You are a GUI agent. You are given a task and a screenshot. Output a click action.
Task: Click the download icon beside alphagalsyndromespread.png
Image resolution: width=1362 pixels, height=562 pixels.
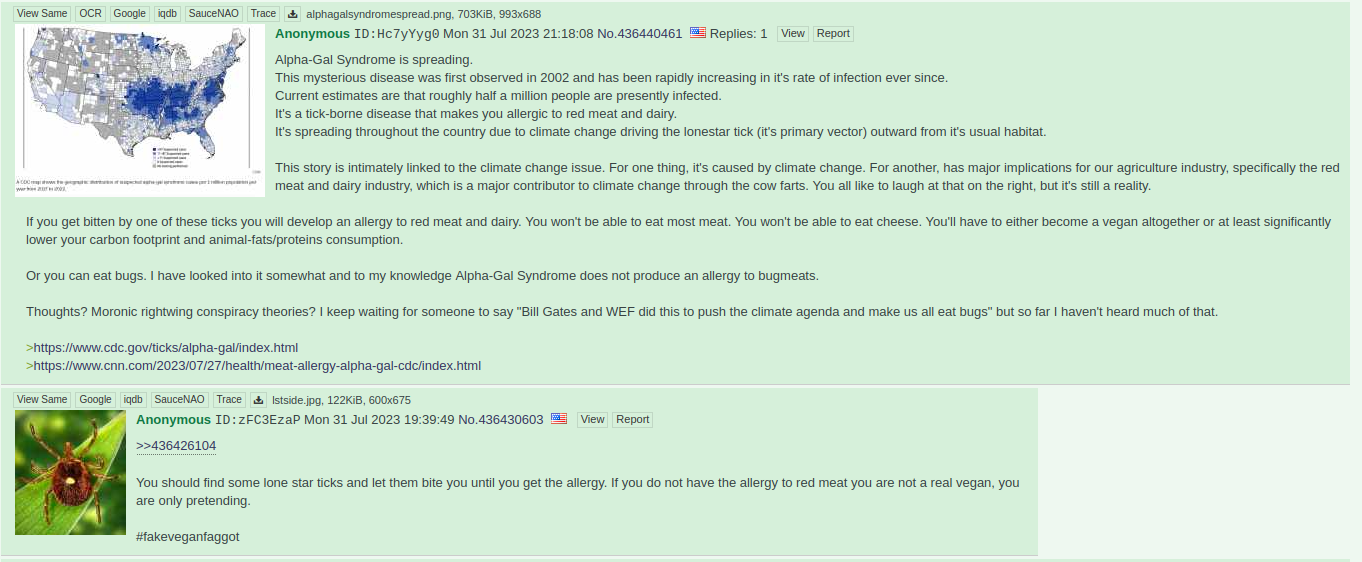[x=292, y=14]
